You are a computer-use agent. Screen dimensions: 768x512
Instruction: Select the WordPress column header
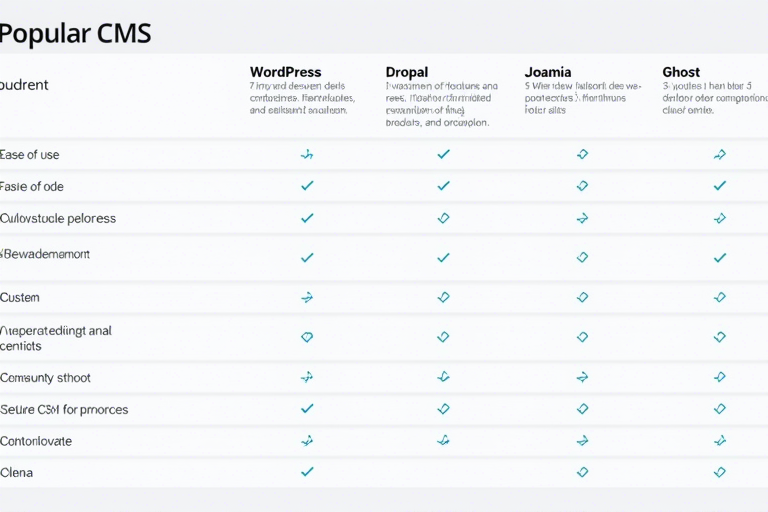coord(285,72)
